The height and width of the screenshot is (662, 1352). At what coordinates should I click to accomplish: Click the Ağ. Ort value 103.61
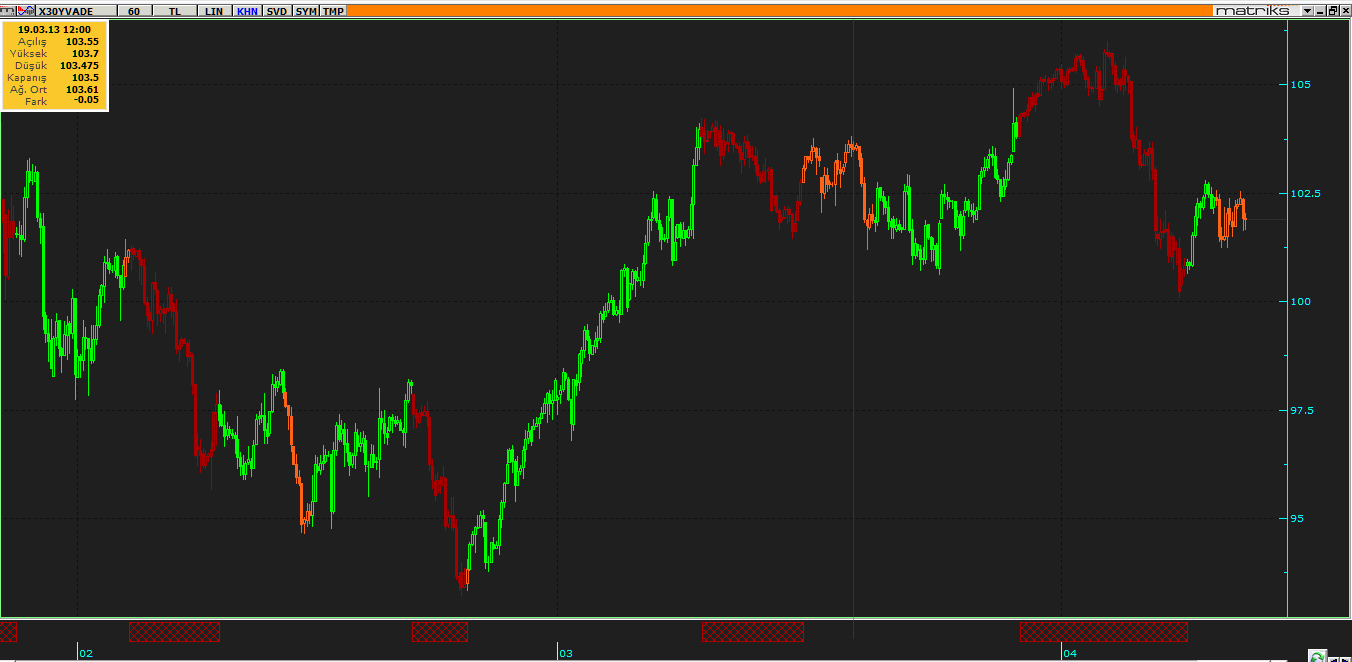(x=82, y=90)
